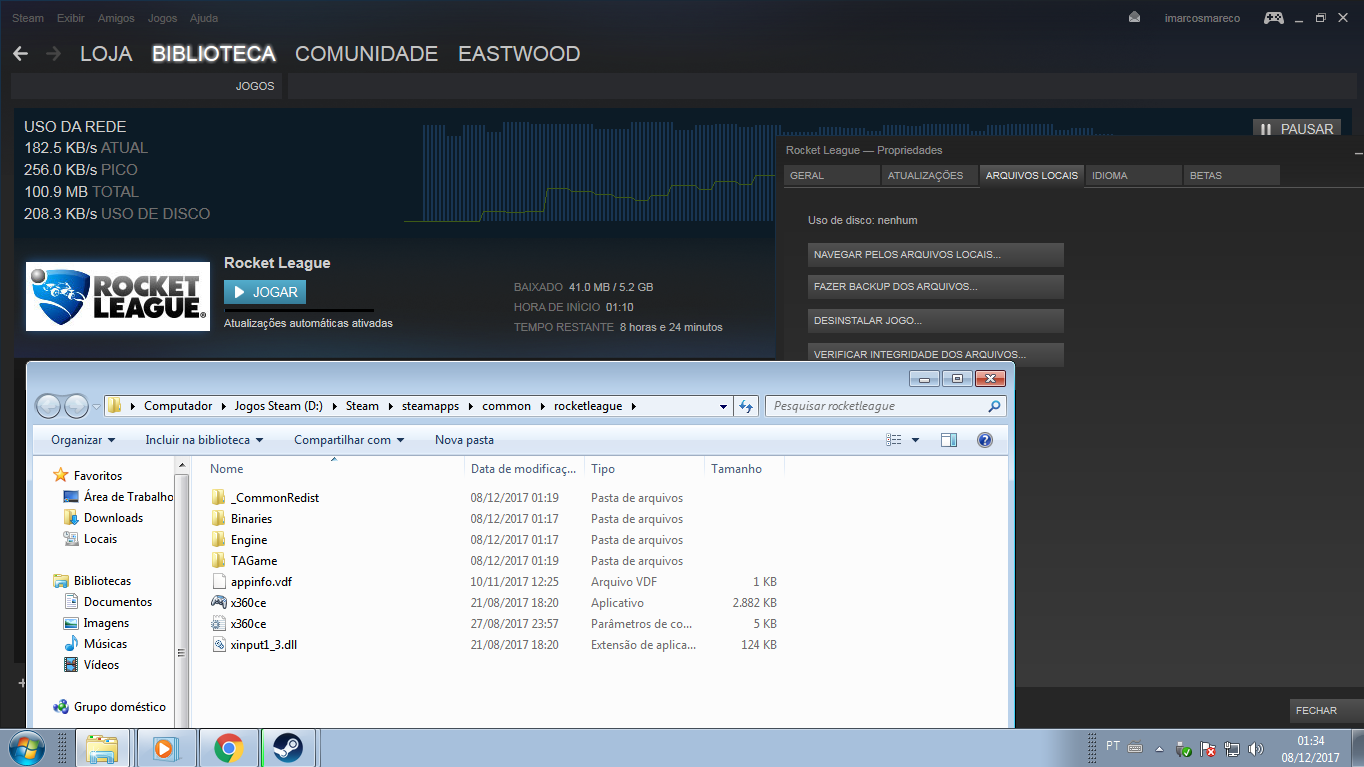Image resolution: width=1364 pixels, height=767 pixels.
Task: Click Explorer's Forward navigation button
Action: click(76, 406)
